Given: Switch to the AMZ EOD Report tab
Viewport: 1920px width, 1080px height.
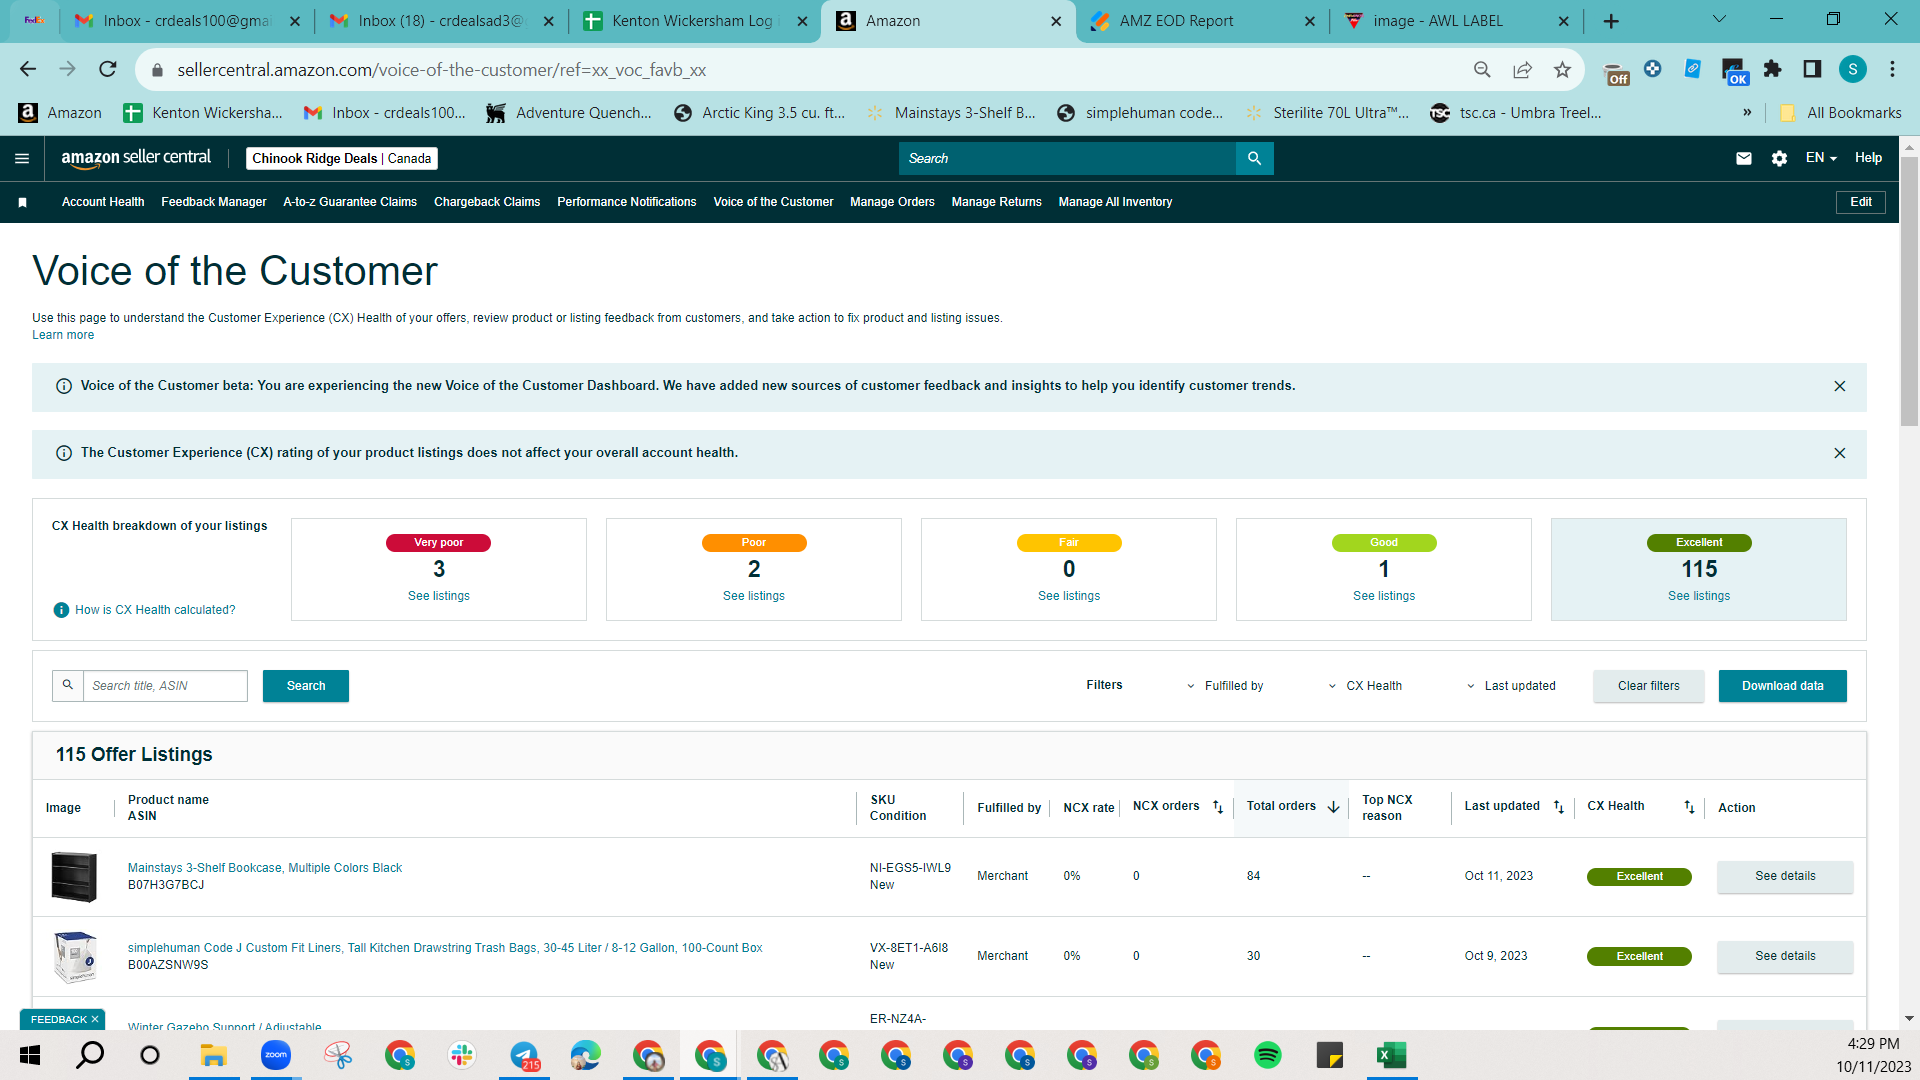Looking at the screenshot, I should pyautogui.click(x=1203, y=21).
